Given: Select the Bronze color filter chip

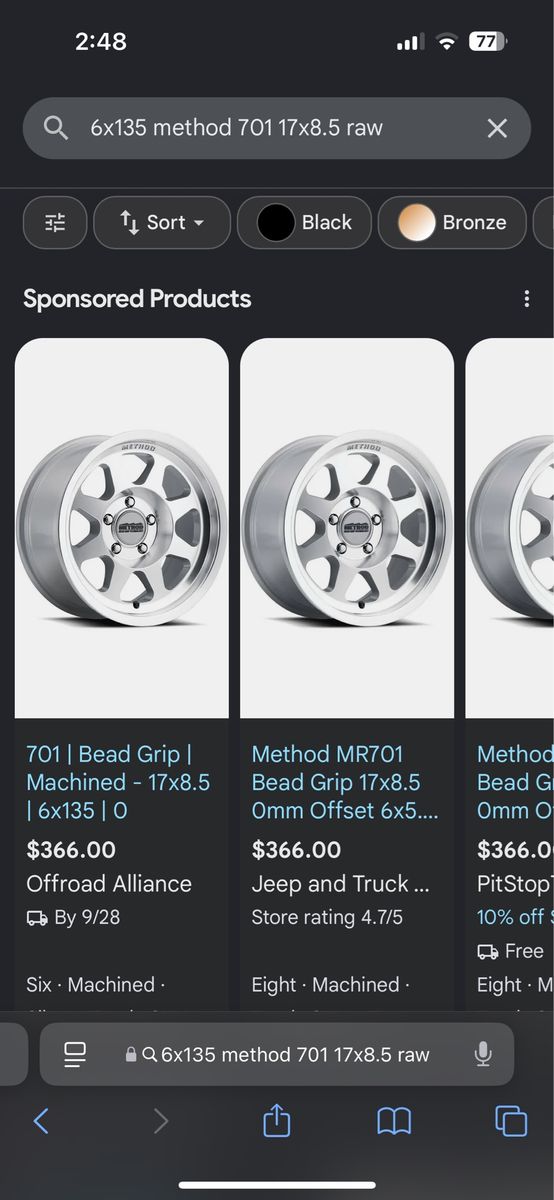Looking at the screenshot, I should 452,223.
